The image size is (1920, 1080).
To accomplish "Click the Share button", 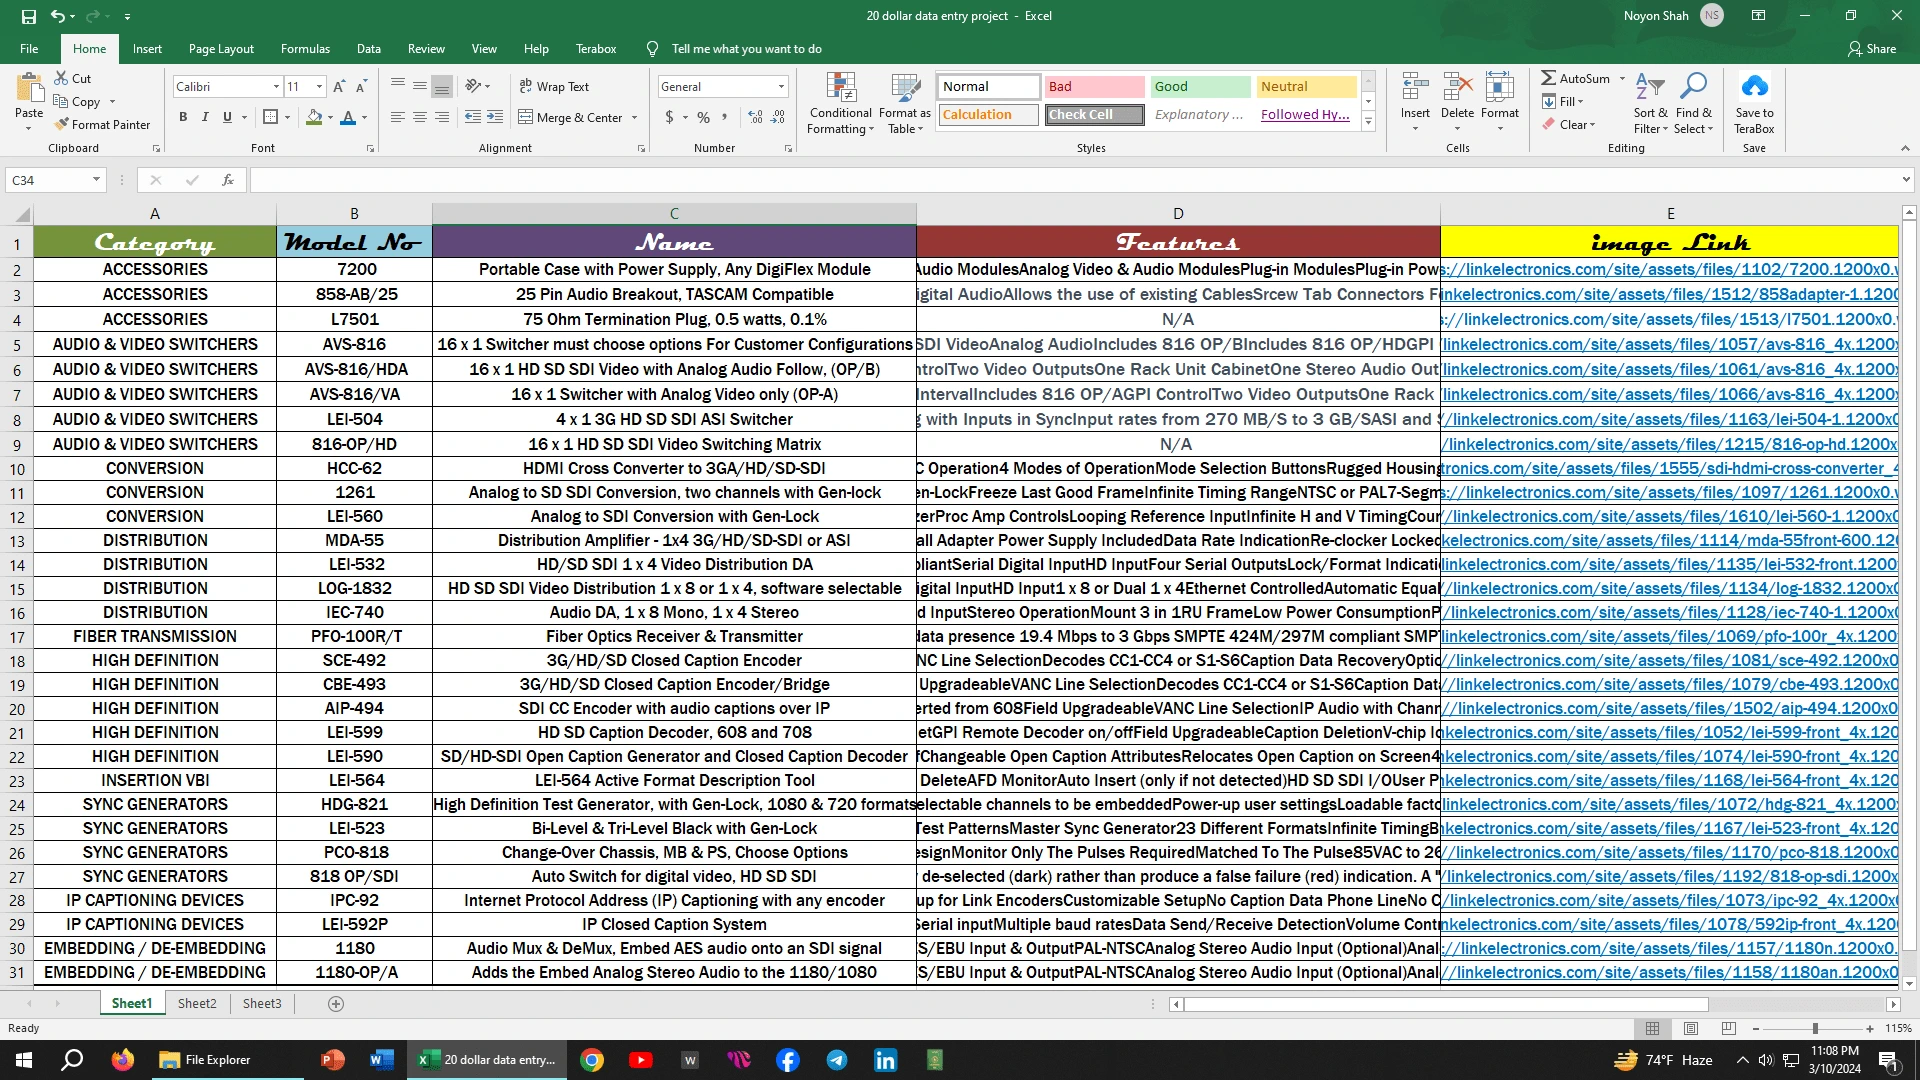I will coord(1871,49).
